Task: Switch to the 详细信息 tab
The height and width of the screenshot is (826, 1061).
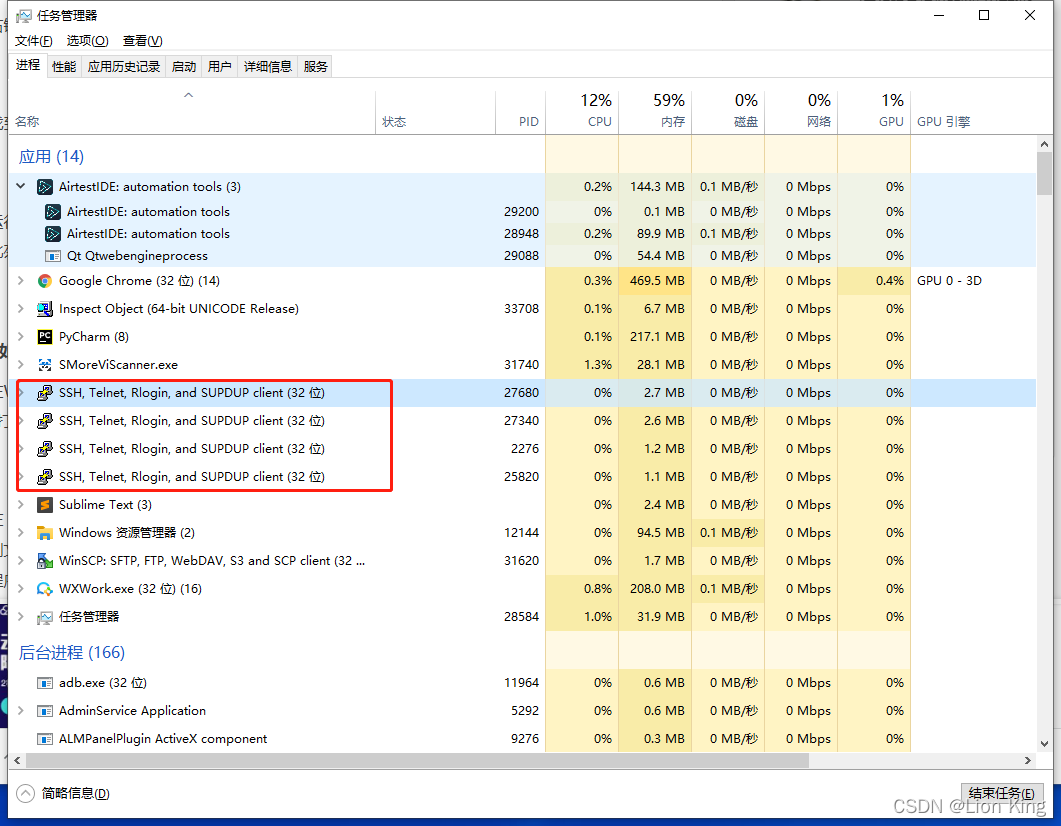Action: coord(268,66)
